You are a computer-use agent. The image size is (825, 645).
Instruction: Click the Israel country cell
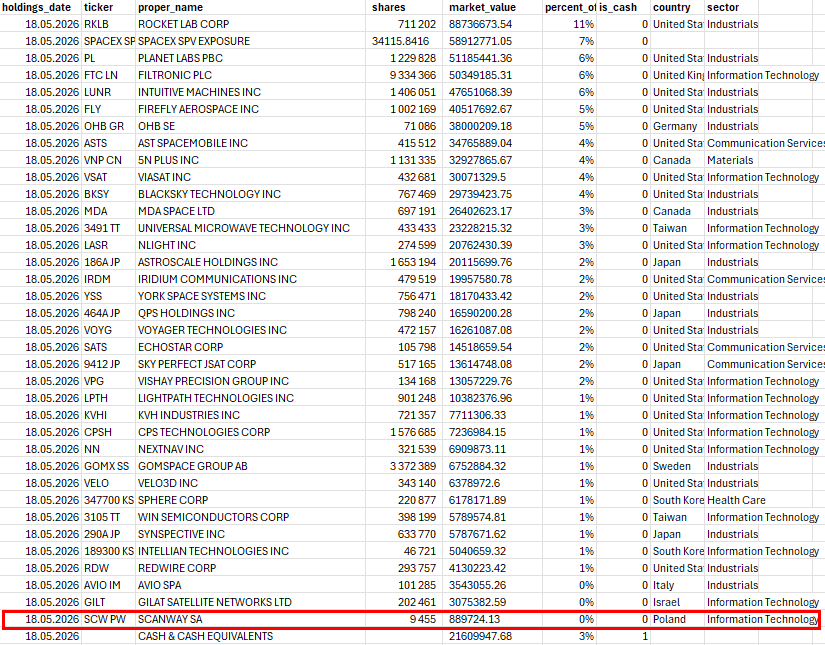677,602
